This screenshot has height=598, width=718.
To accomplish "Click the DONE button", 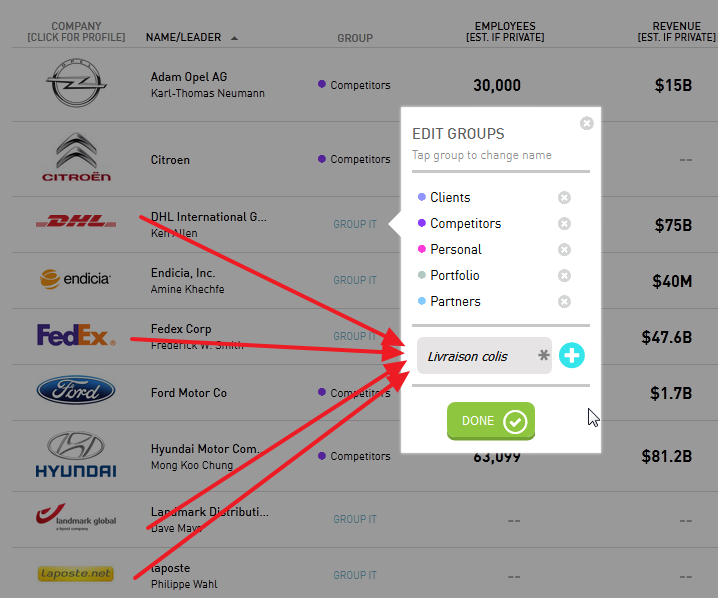I will pyautogui.click(x=491, y=421).
